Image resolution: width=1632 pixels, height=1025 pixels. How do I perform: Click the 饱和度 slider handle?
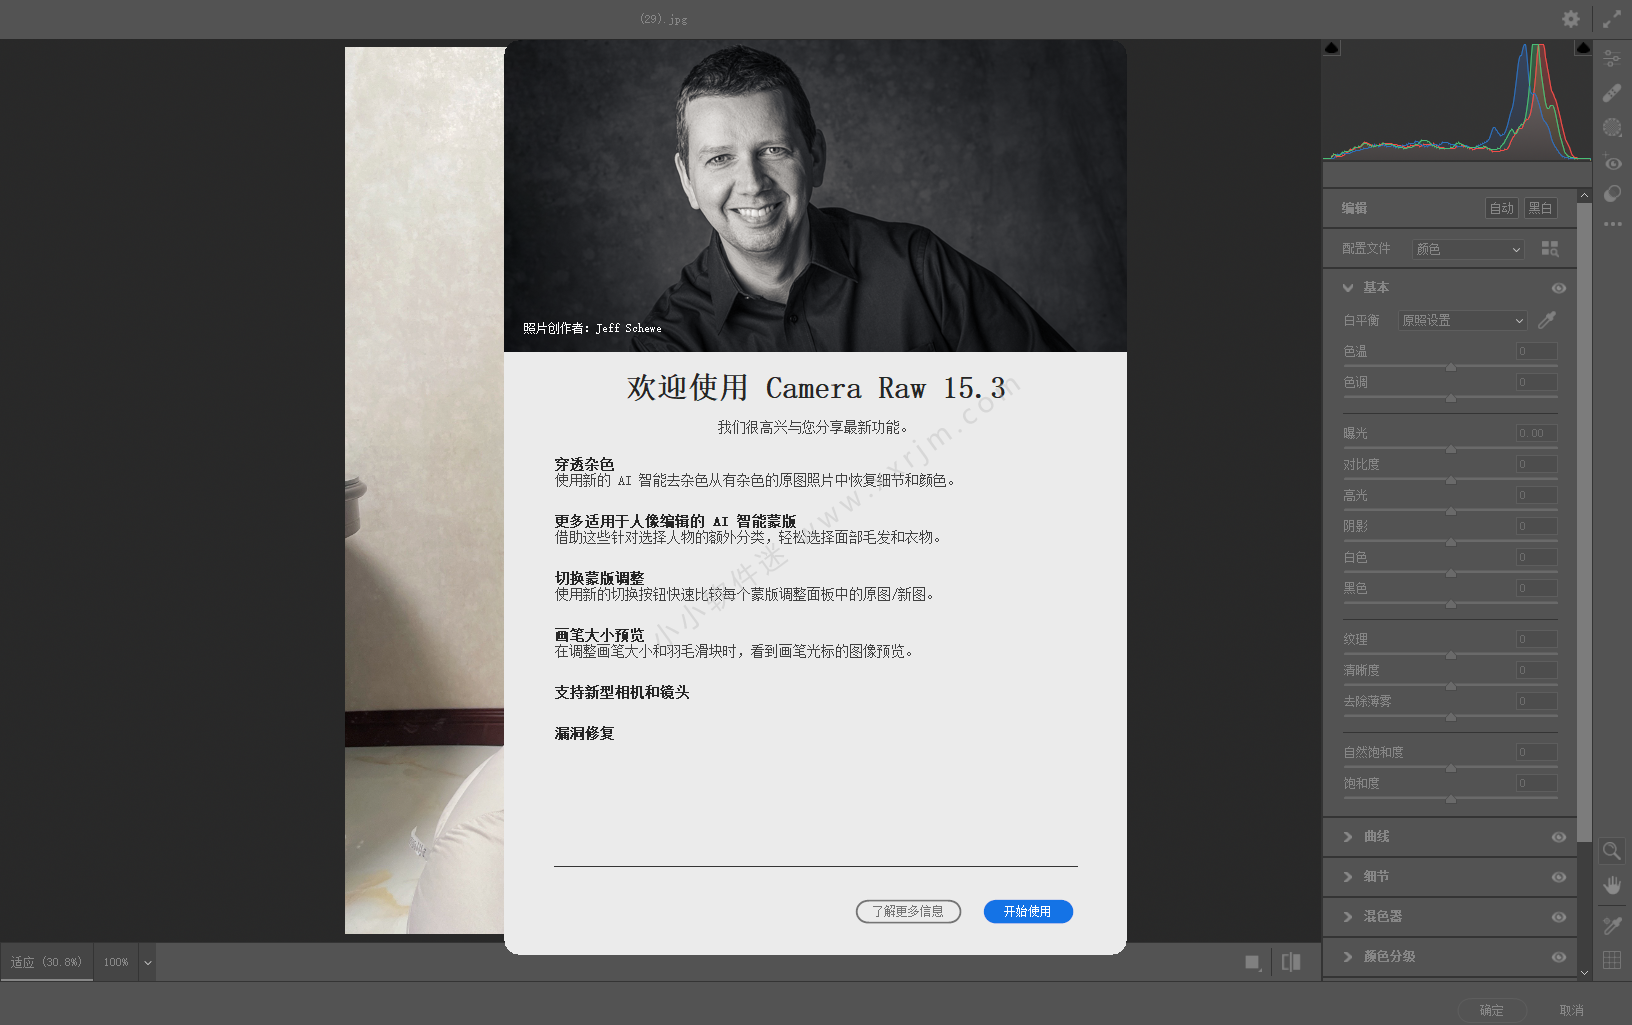click(x=1451, y=799)
